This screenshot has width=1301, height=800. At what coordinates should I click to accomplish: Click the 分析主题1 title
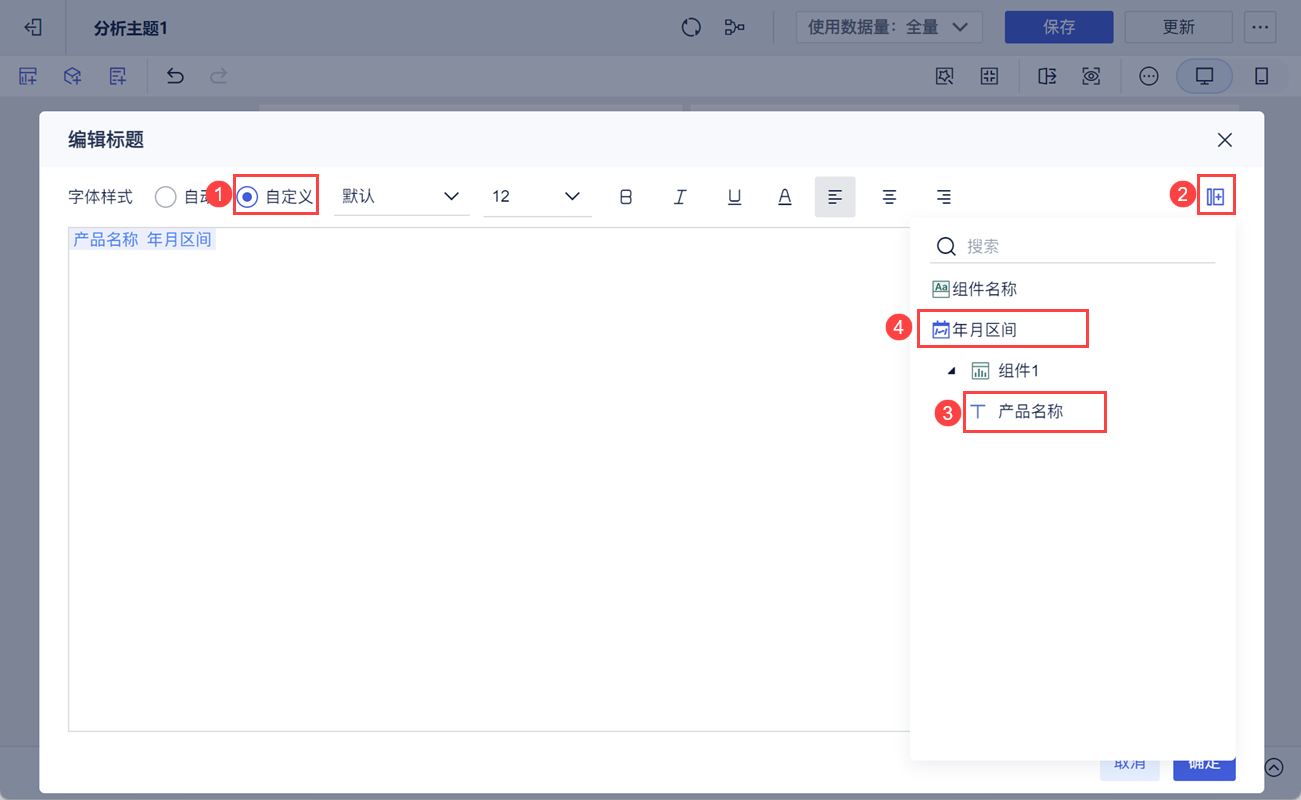point(130,28)
